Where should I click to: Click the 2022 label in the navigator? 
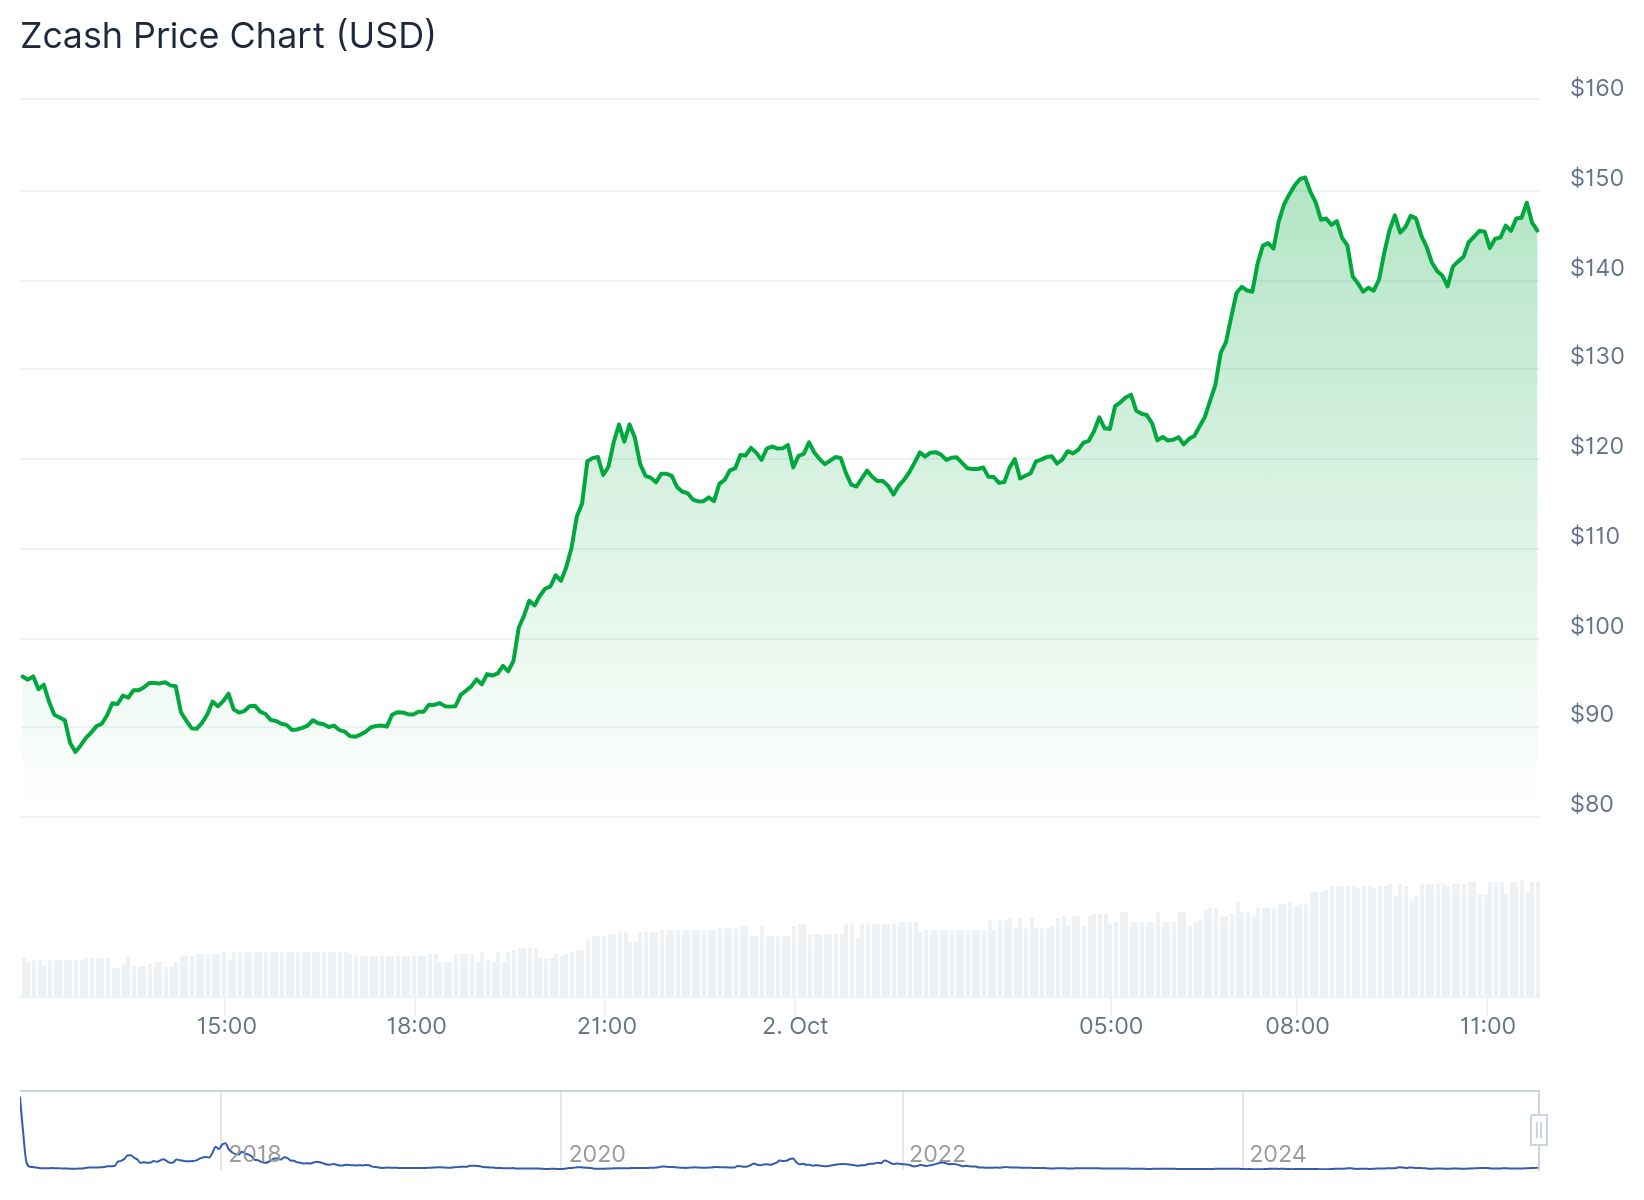tap(937, 1154)
